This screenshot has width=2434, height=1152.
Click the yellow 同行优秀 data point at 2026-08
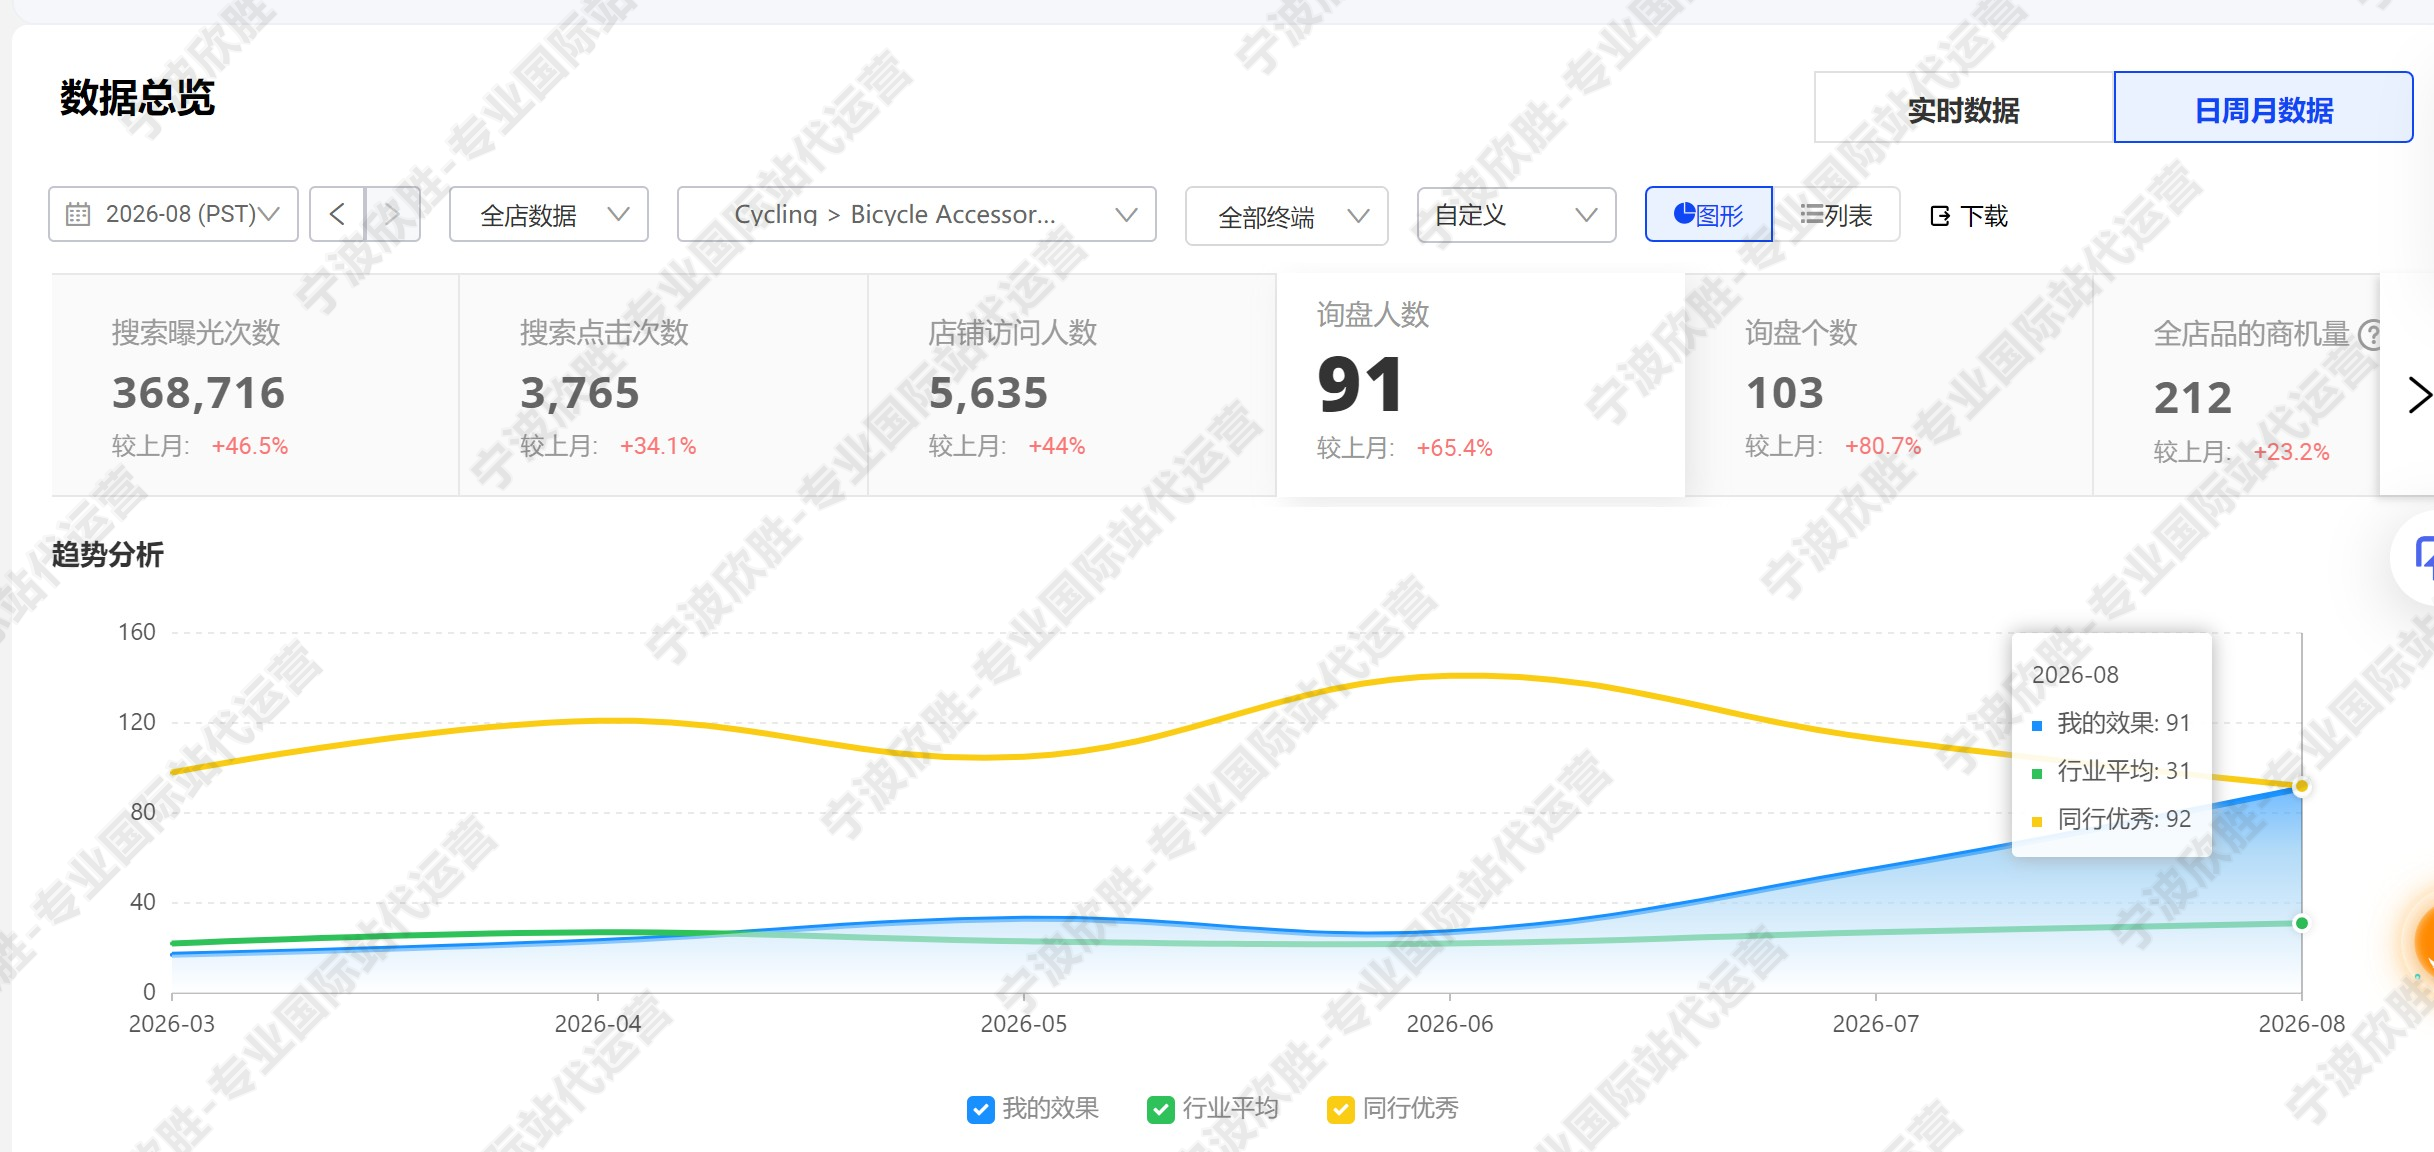(2301, 786)
